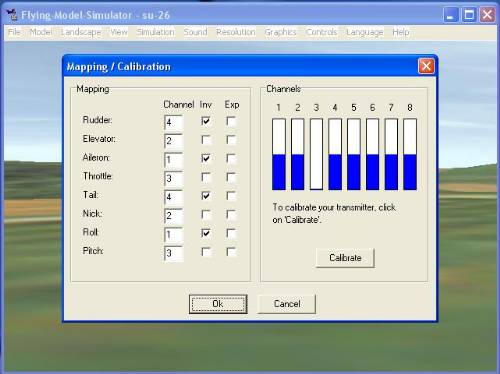Focus the Elevator channel input field
Viewport: 500px width, 374px height.
pos(173,141)
